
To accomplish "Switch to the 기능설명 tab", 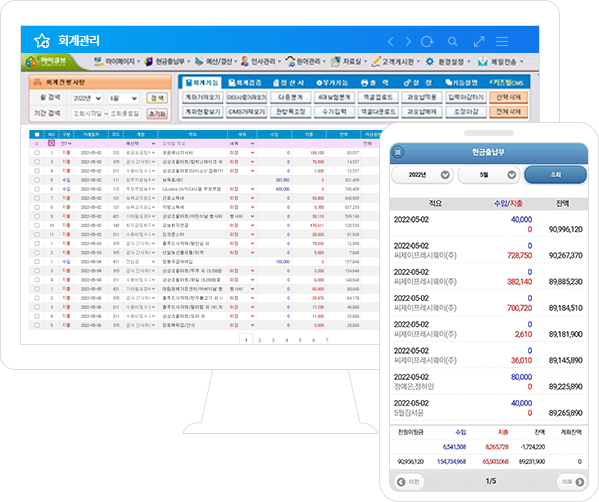I will click(461, 83).
